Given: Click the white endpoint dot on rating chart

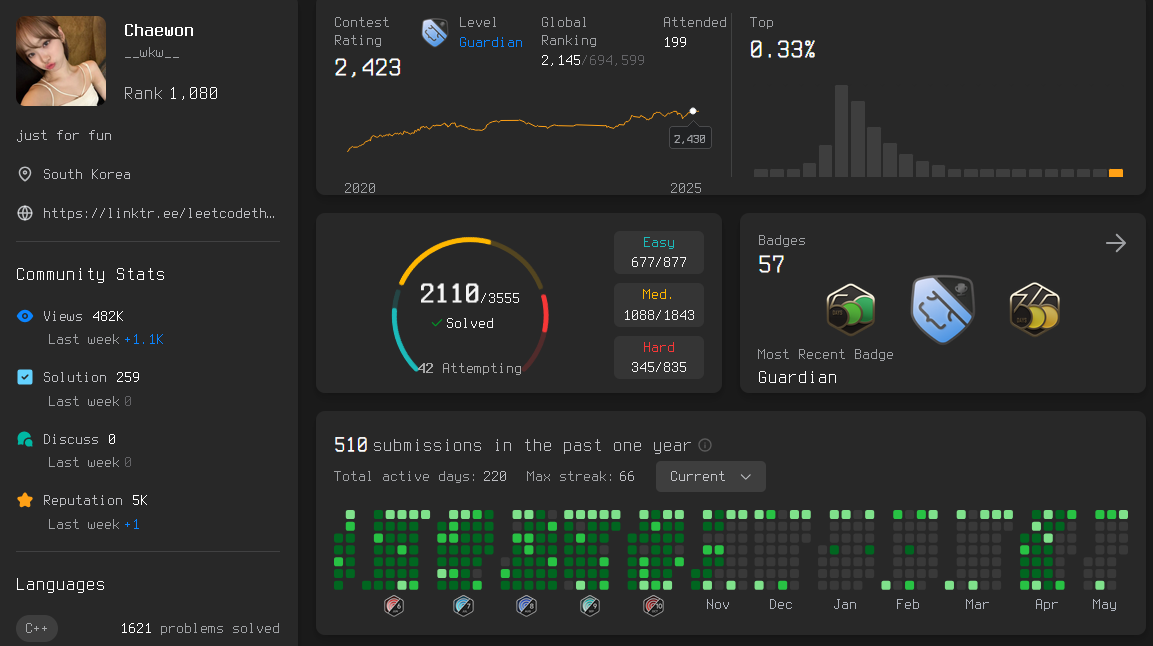Looking at the screenshot, I should 693,112.
